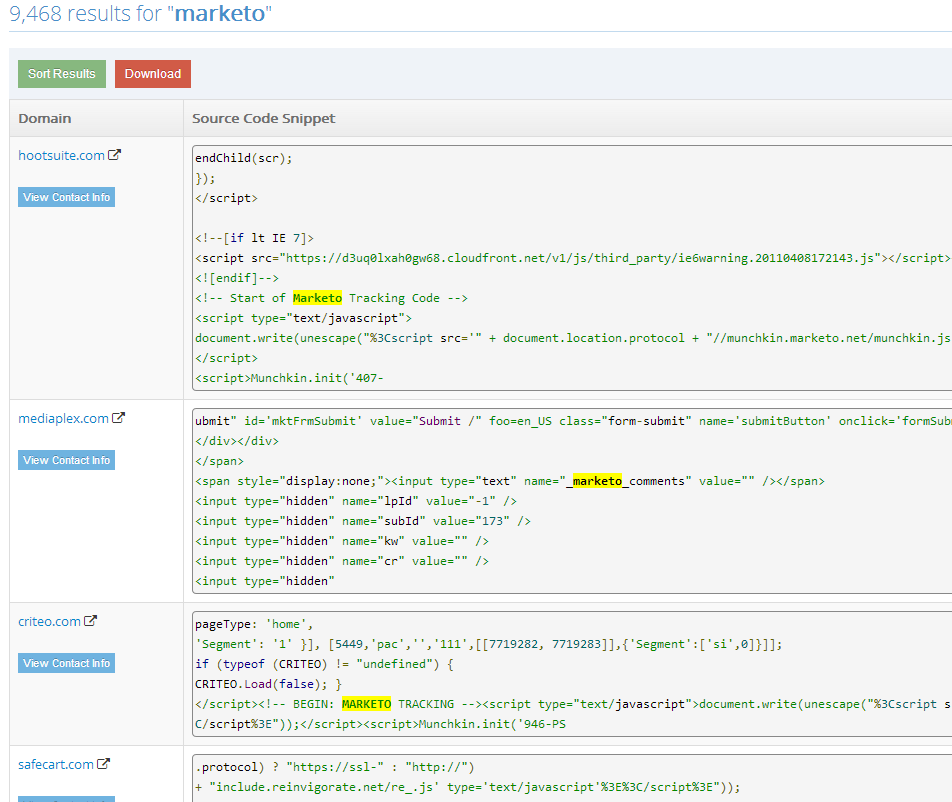The width and height of the screenshot is (952, 802).
Task: Click the Sort Results button
Action: click(61, 73)
